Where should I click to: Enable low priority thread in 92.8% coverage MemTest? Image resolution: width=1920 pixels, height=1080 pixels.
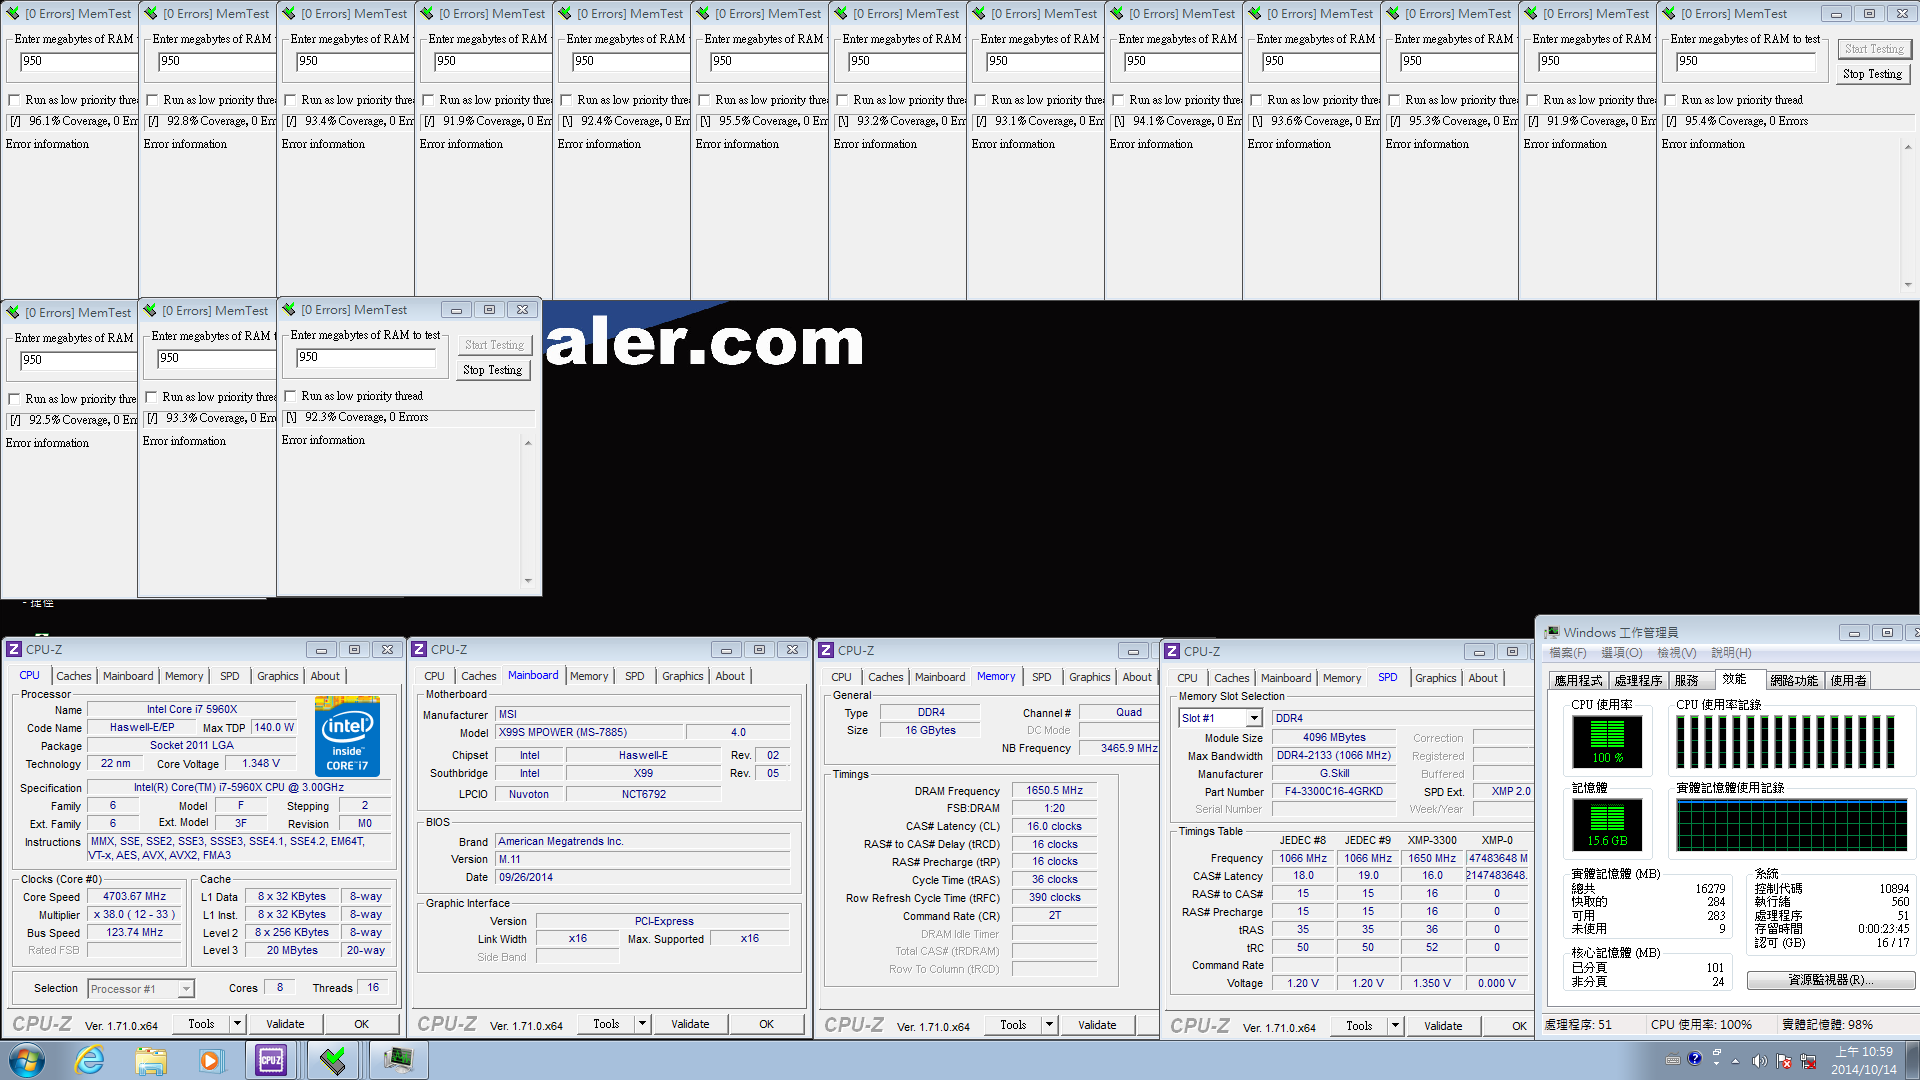[152, 100]
